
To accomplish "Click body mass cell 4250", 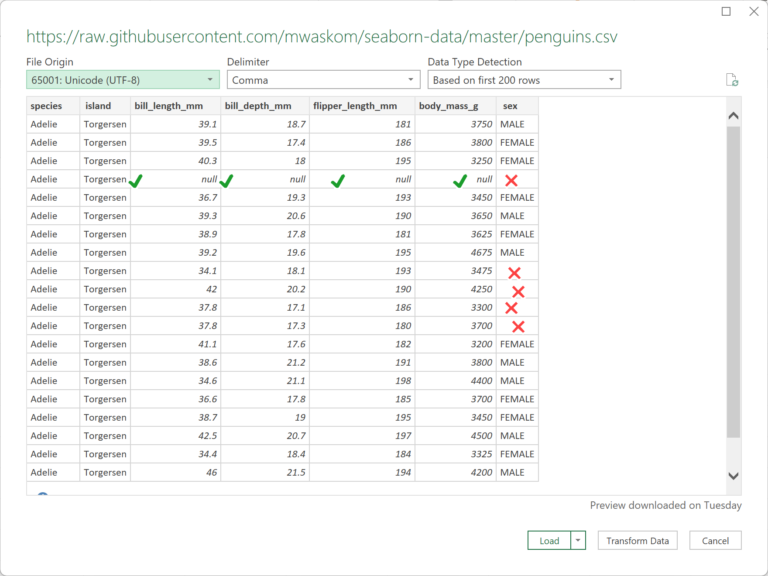I will click(456, 289).
